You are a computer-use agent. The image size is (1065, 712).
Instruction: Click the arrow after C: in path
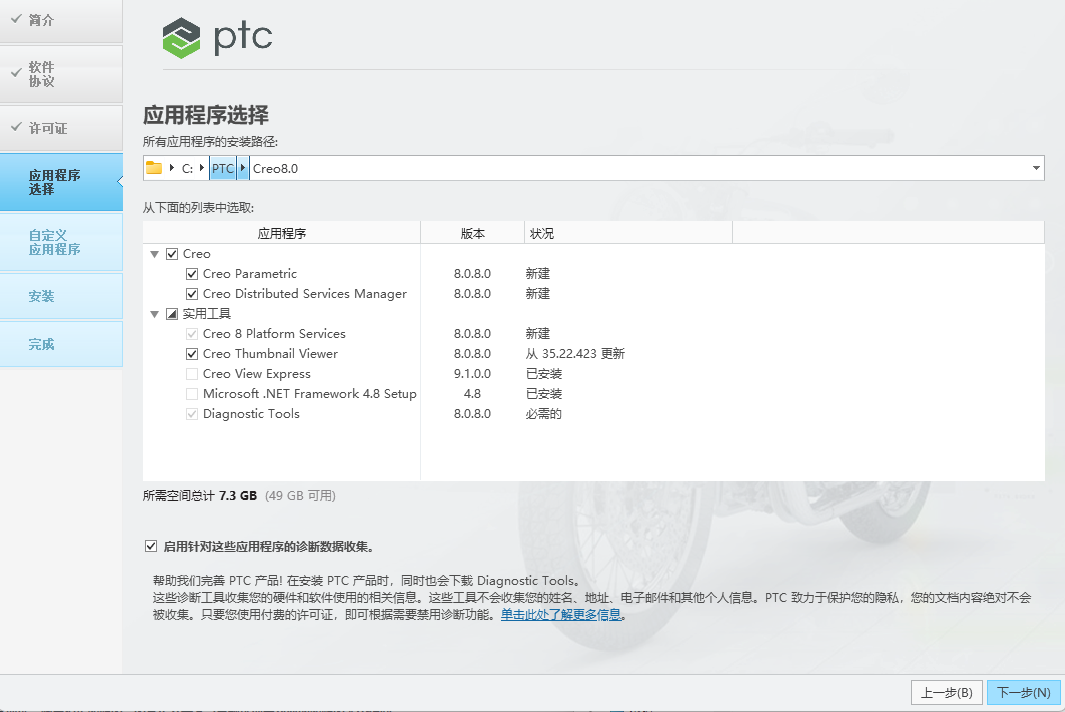pyautogui.click(x=202, y=168)
